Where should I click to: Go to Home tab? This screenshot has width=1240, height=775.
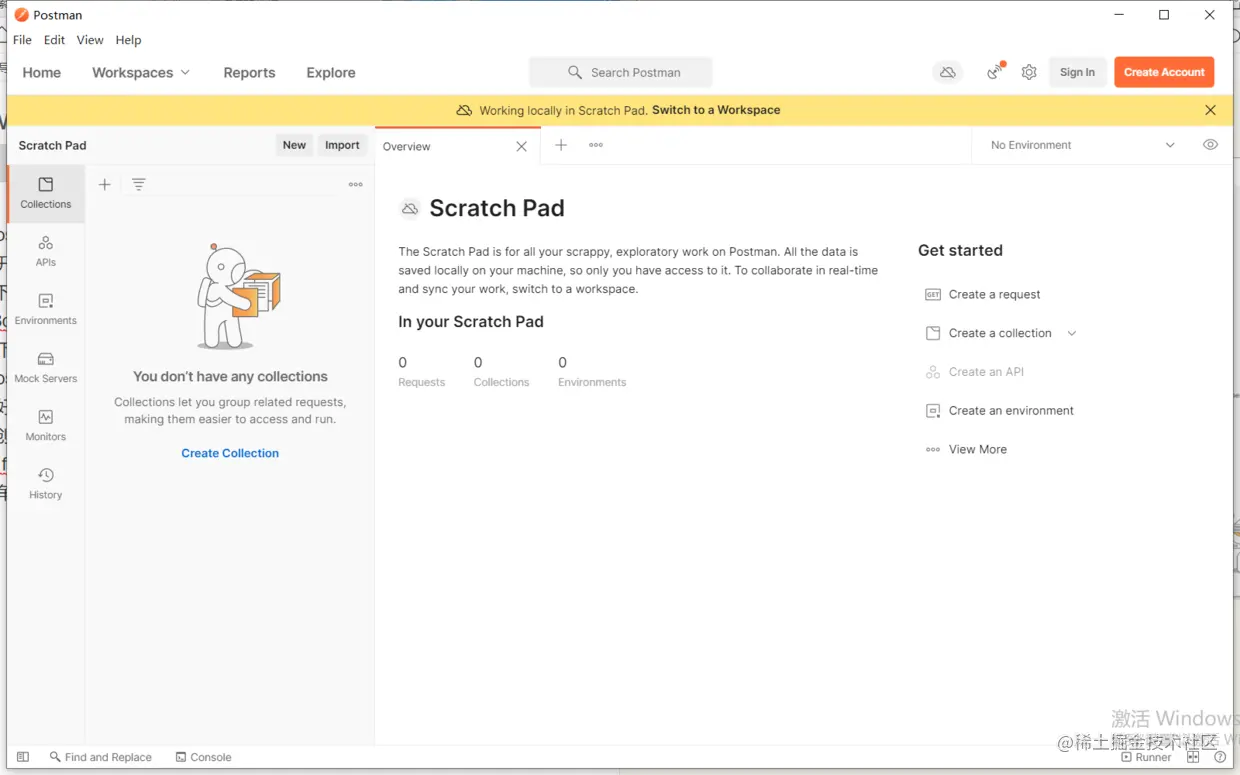coord(42,72)
